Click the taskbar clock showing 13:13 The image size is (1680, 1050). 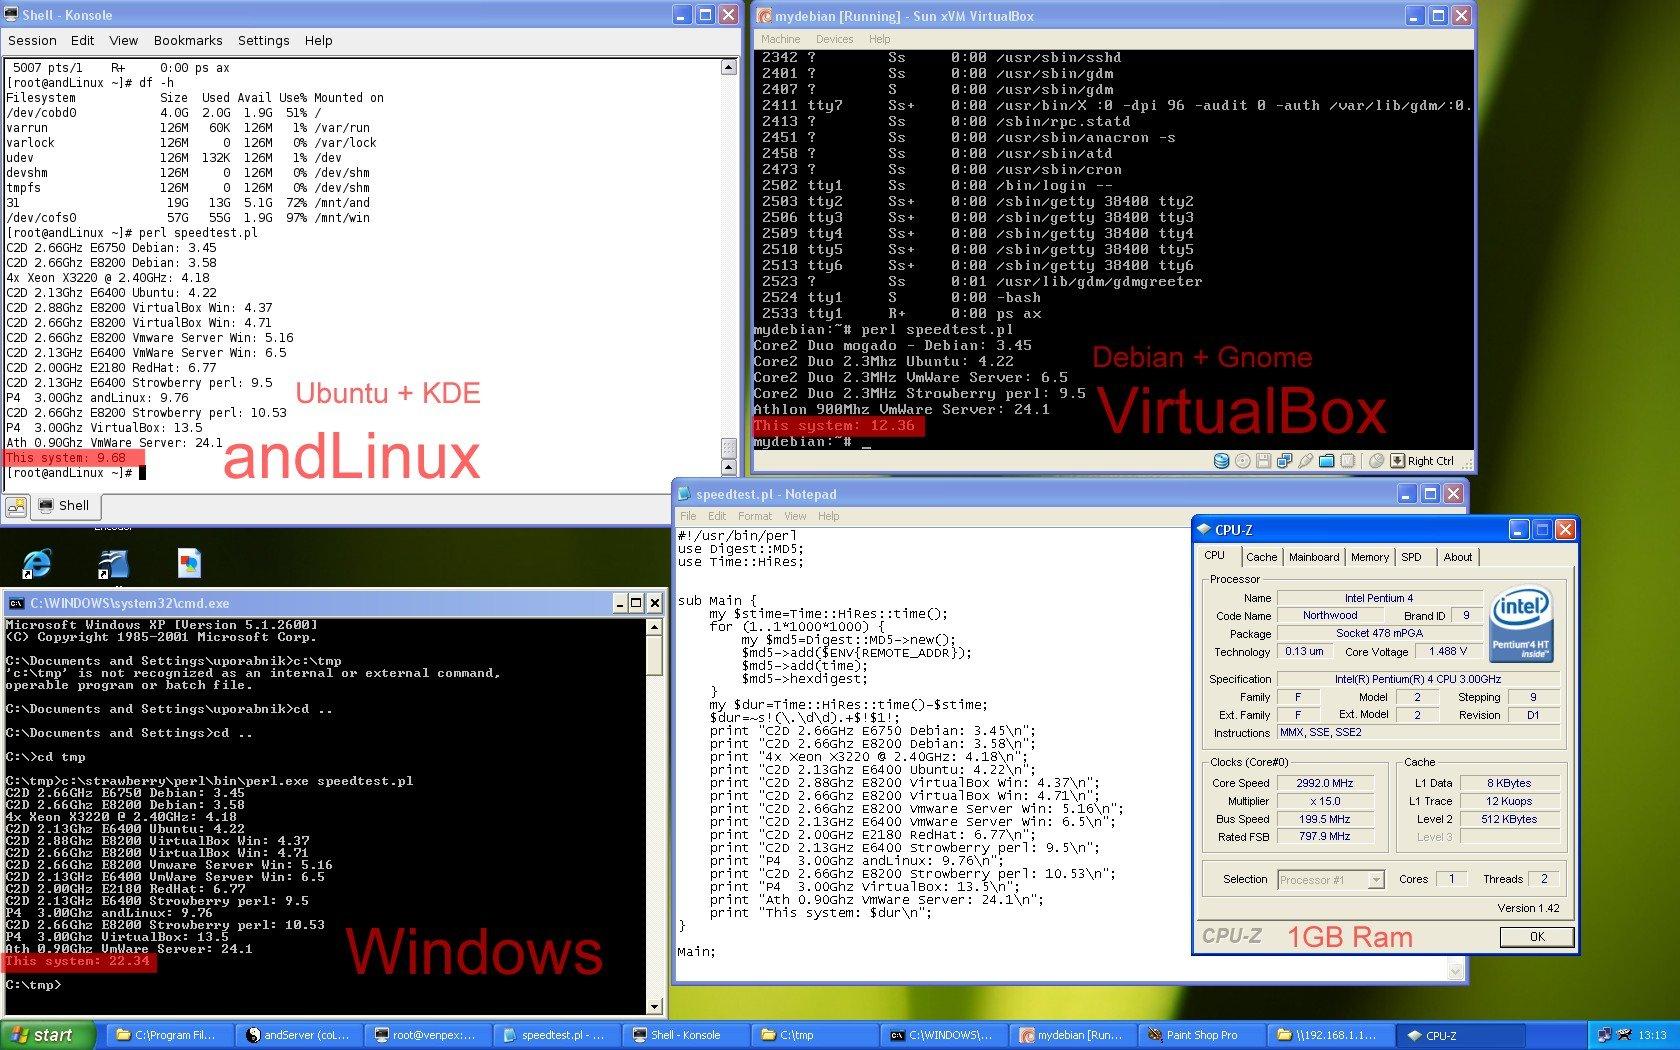point(1652,1036)
